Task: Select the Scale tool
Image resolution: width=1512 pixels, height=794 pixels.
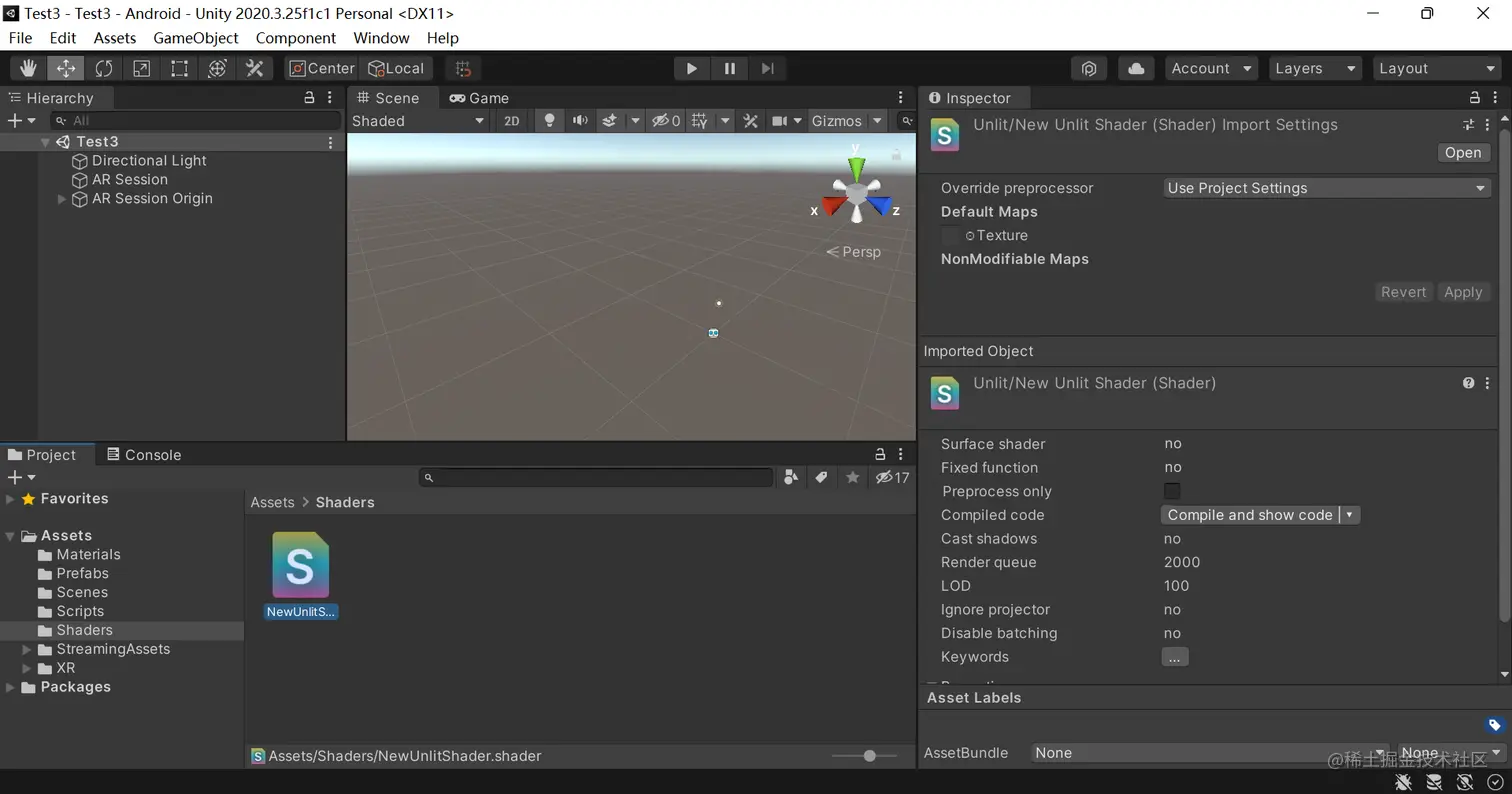Action: pos(142,68)
